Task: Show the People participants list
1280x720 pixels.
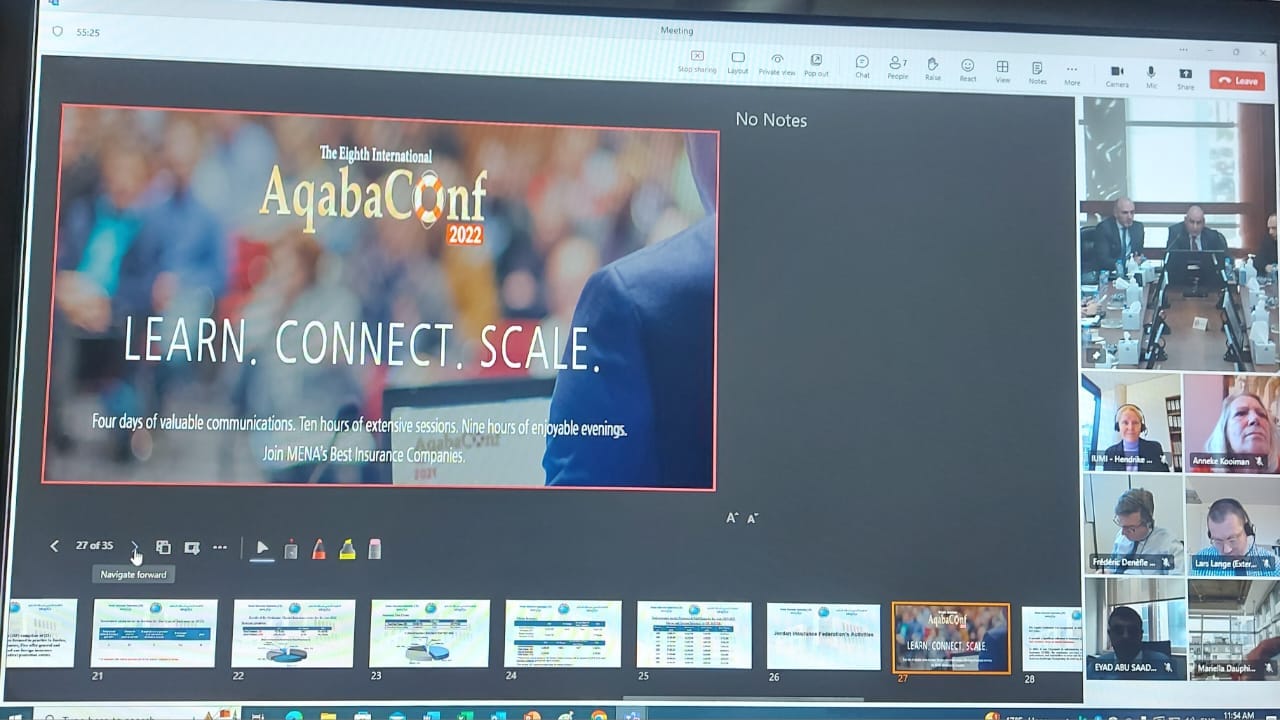Action: coord(898,68)
